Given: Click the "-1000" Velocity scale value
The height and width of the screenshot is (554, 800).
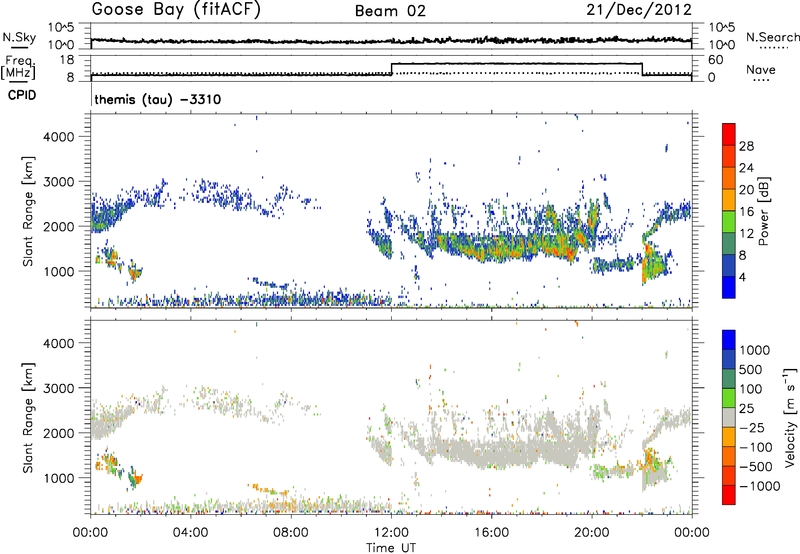Looking at the screenshot, I should click(759, 486).
